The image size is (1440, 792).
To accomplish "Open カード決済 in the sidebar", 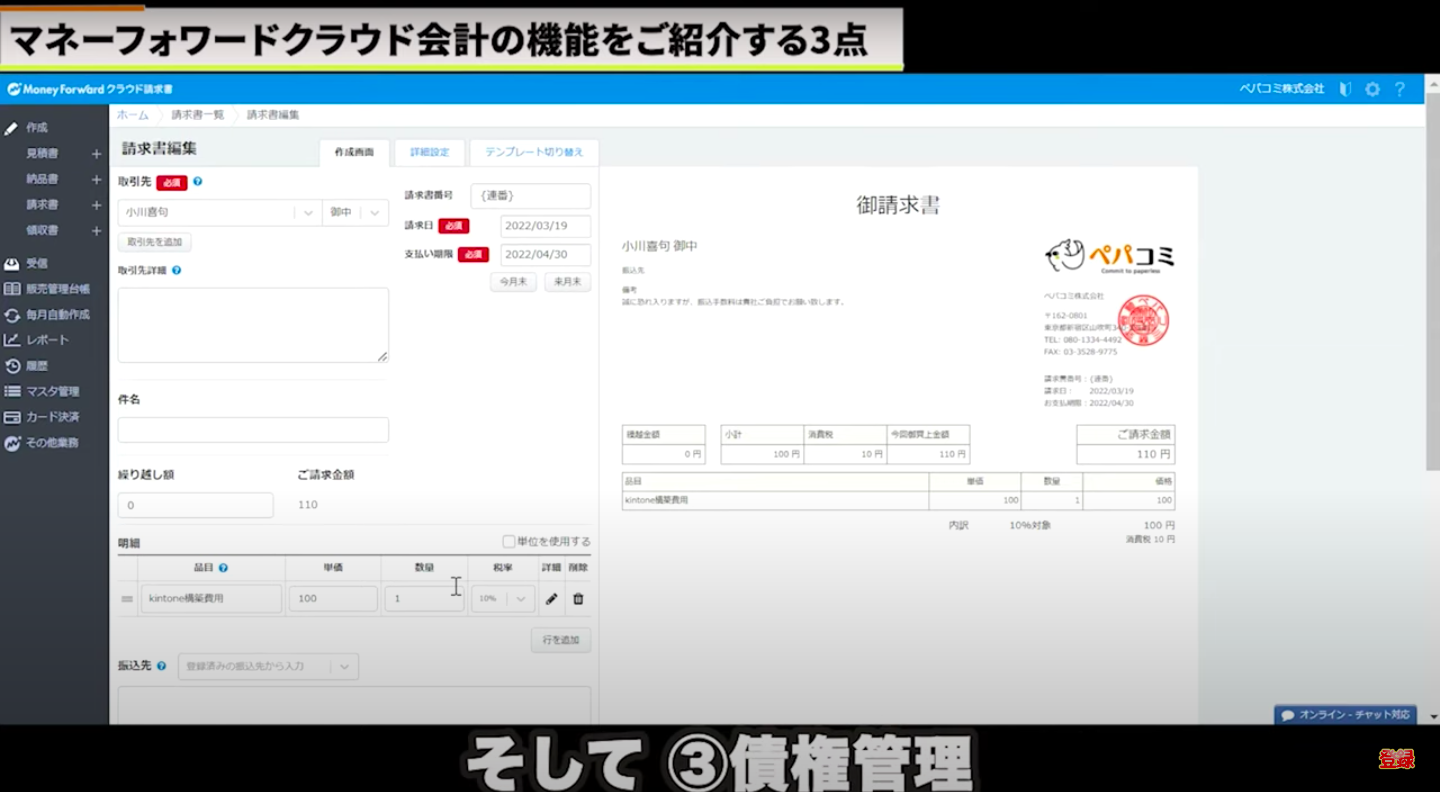I will point(52,417).
